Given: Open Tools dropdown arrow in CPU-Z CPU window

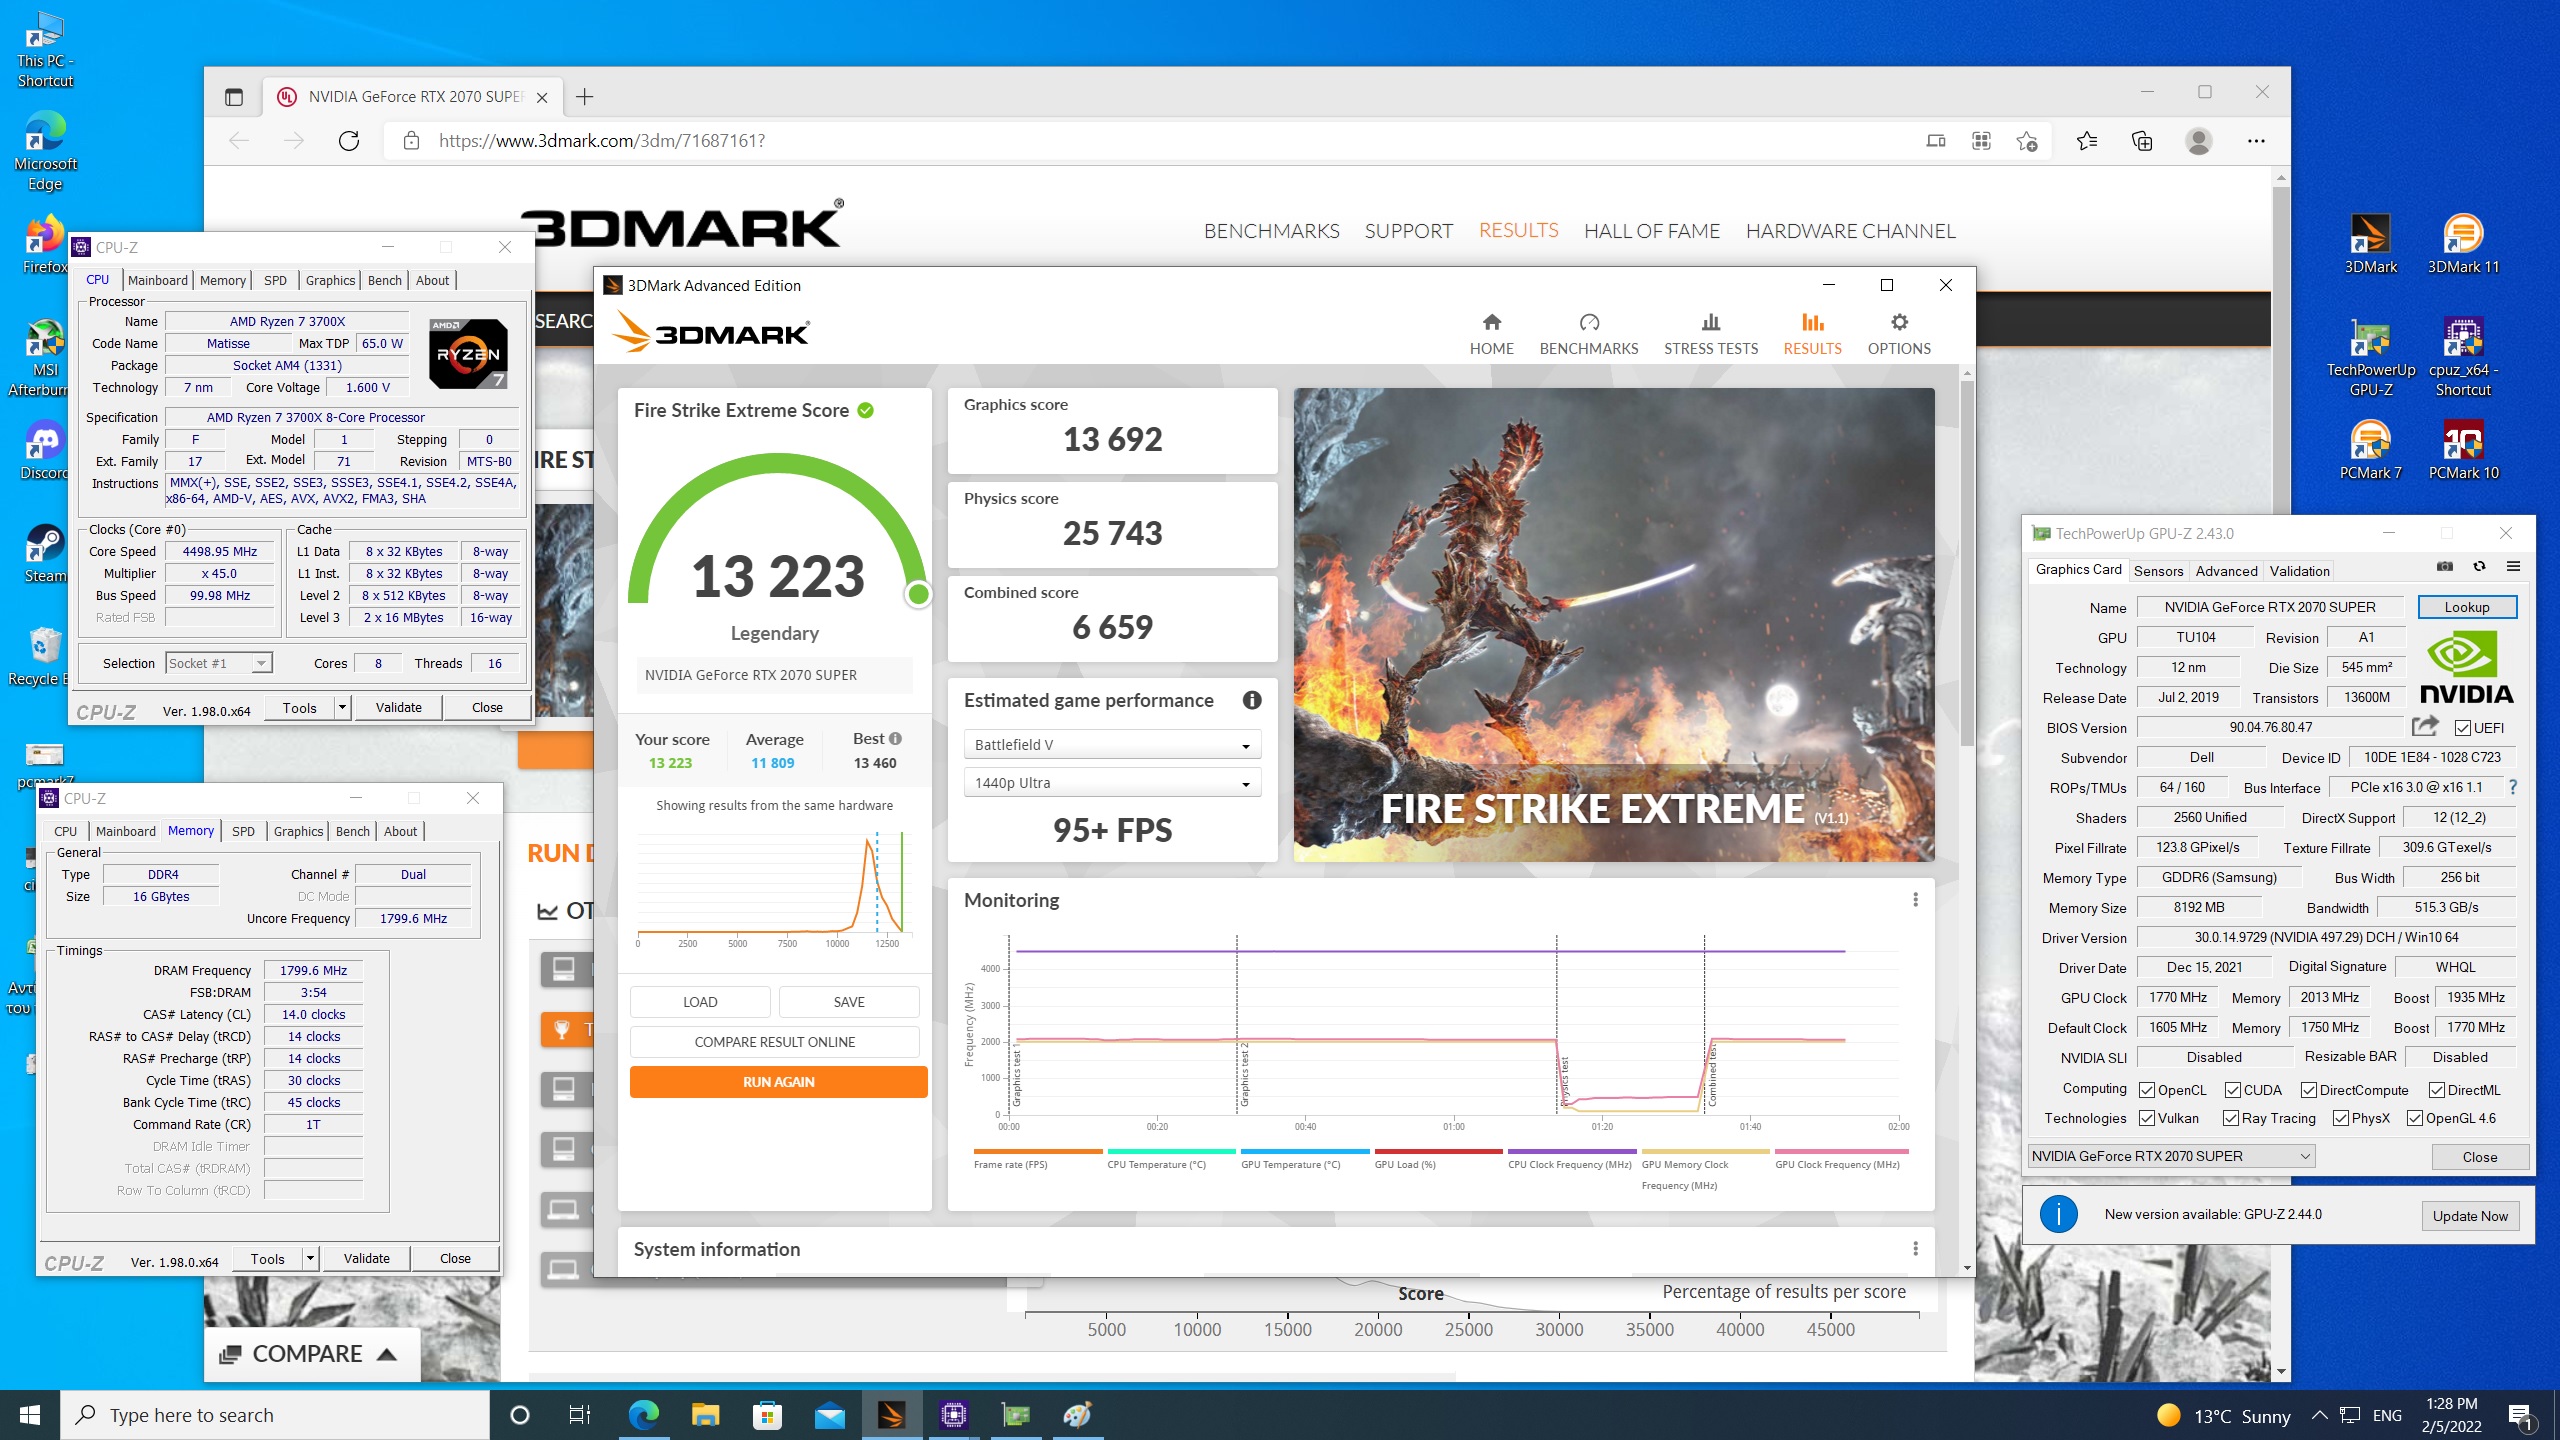Looking at the screenshot, I should tap(342, 707).
